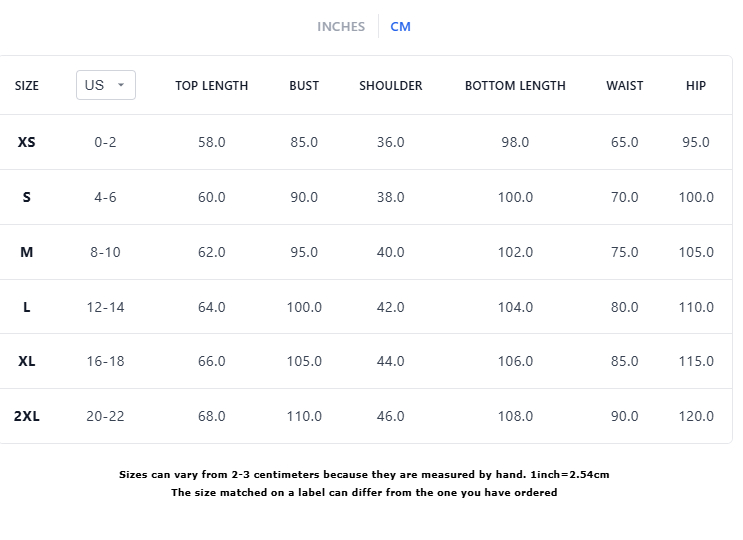Viewport: 743px width, 540px height.
Task: Select the XL size row label
Action: [27, 361]
